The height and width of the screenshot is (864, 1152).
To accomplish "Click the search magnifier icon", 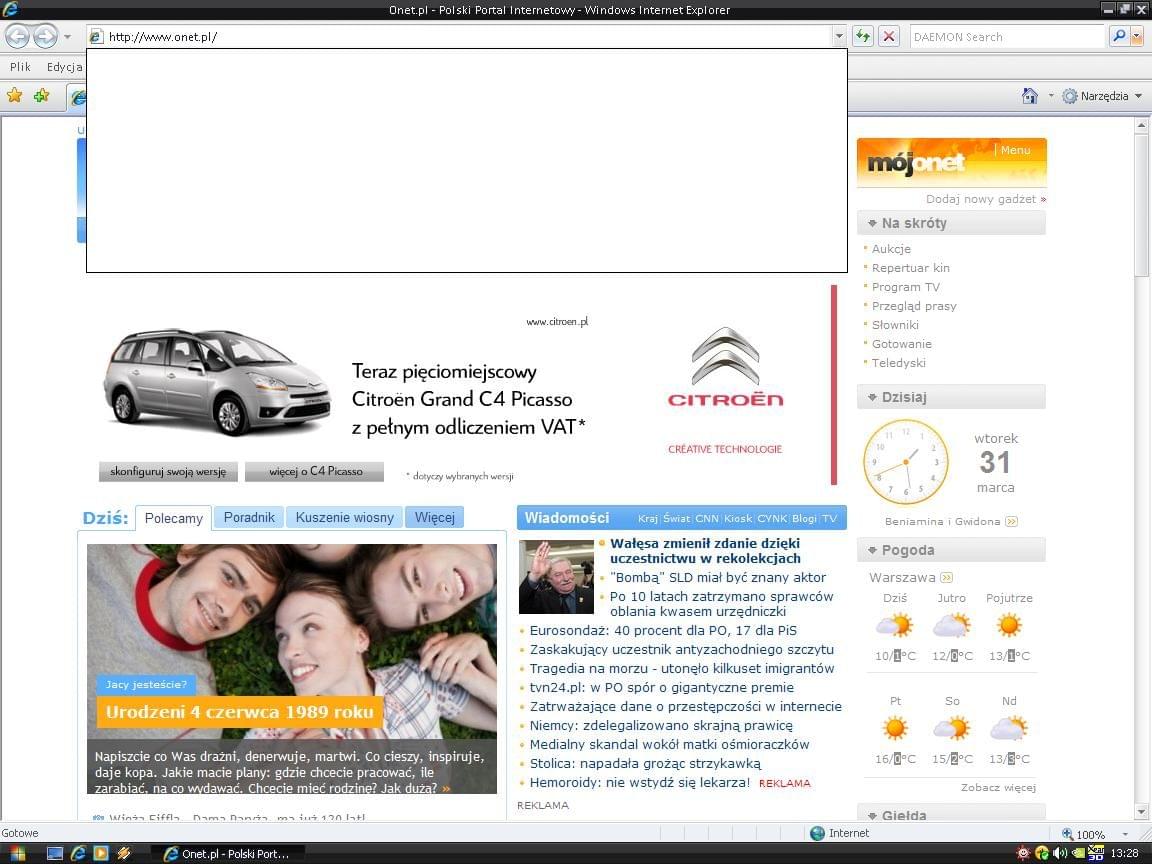I will point(1119,36).
